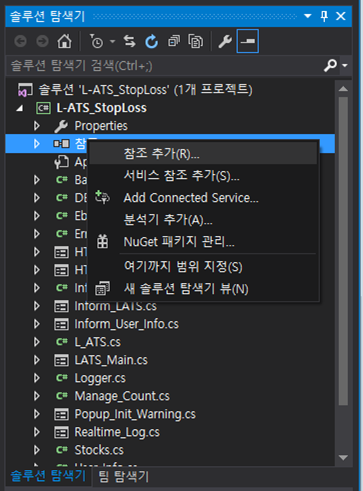Toggle the Preview Selected Items button
This screenshot has width=363, height=491.
coord(248,41)
